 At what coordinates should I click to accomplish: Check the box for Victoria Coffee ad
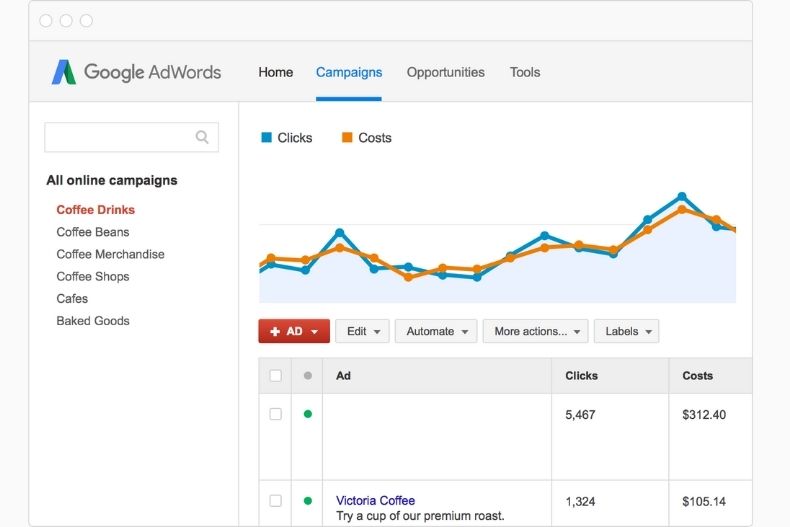coord(276,501)
